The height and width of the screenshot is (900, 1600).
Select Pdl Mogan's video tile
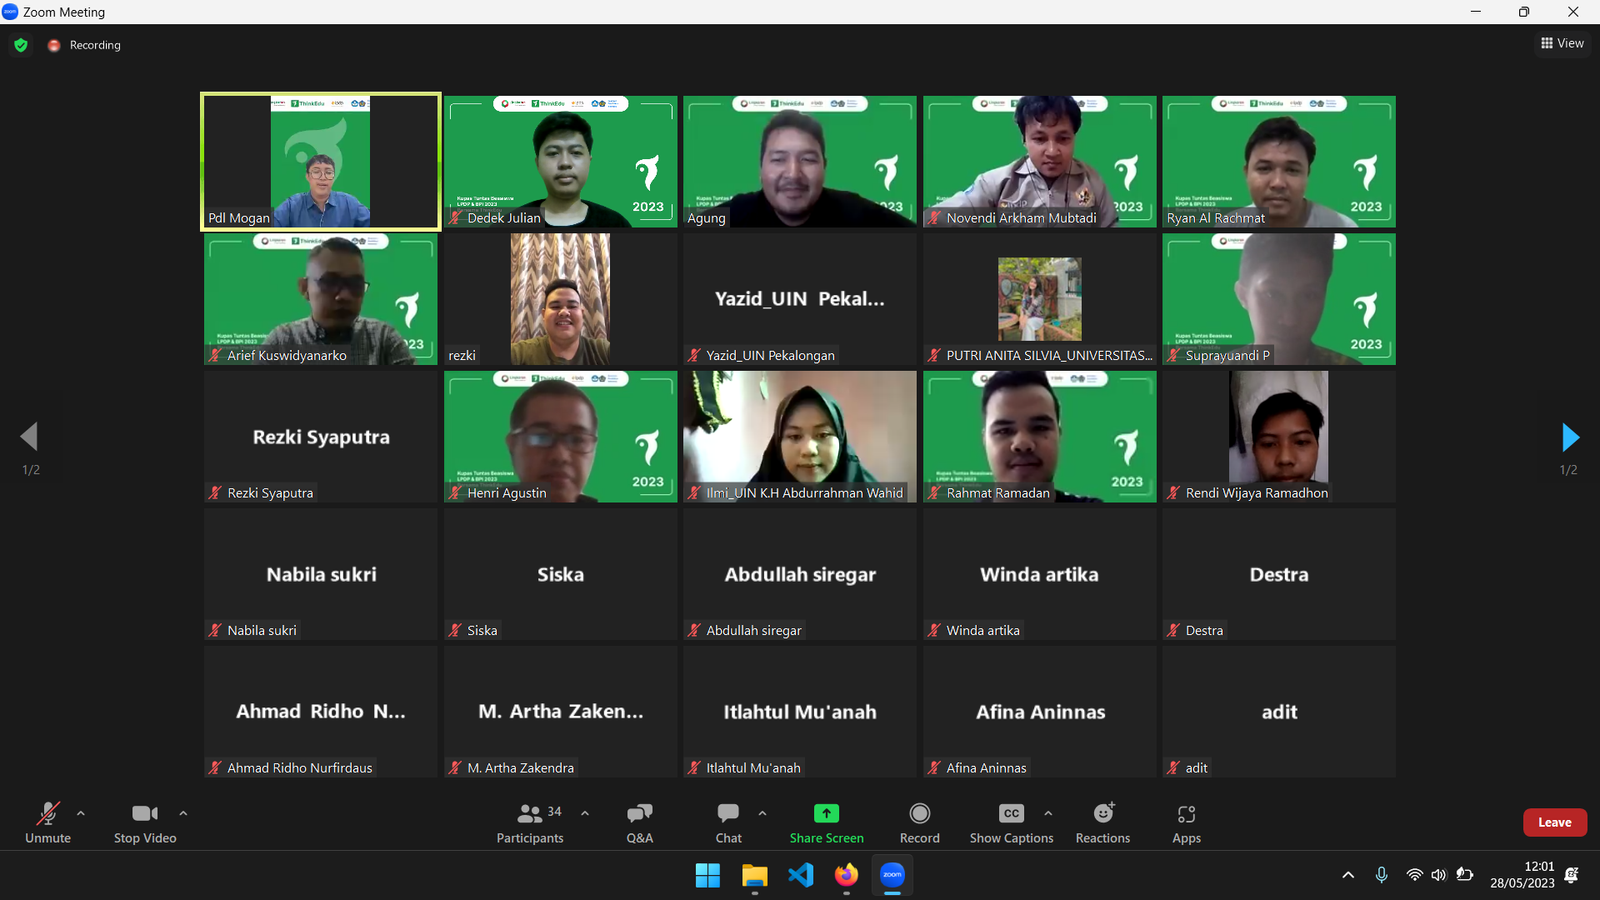(320, 162)
